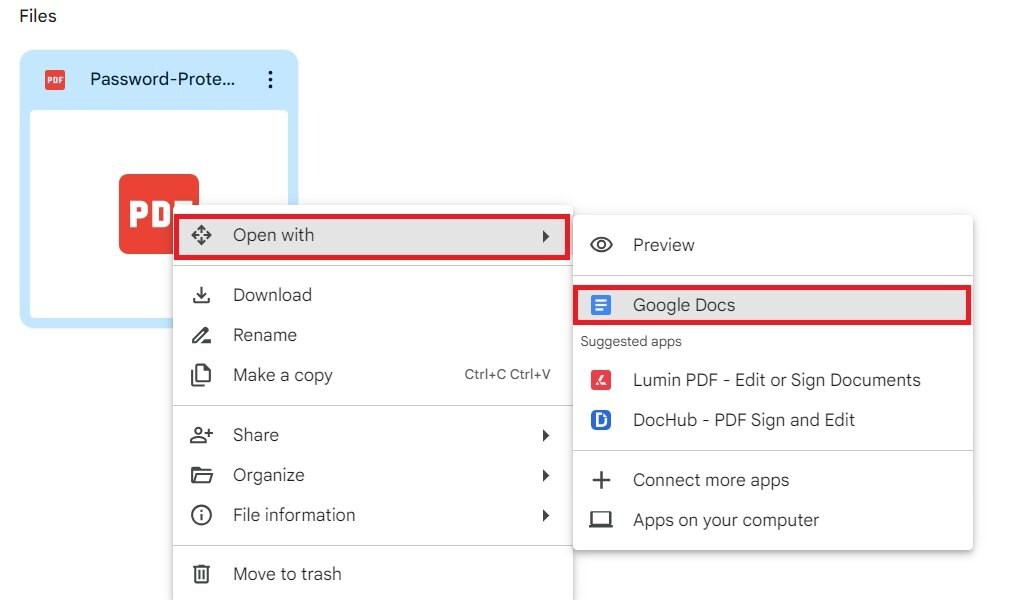Choose Preview from the Open with menu
The height and width of the screenshot is (600, 1015).
(664, 244)
